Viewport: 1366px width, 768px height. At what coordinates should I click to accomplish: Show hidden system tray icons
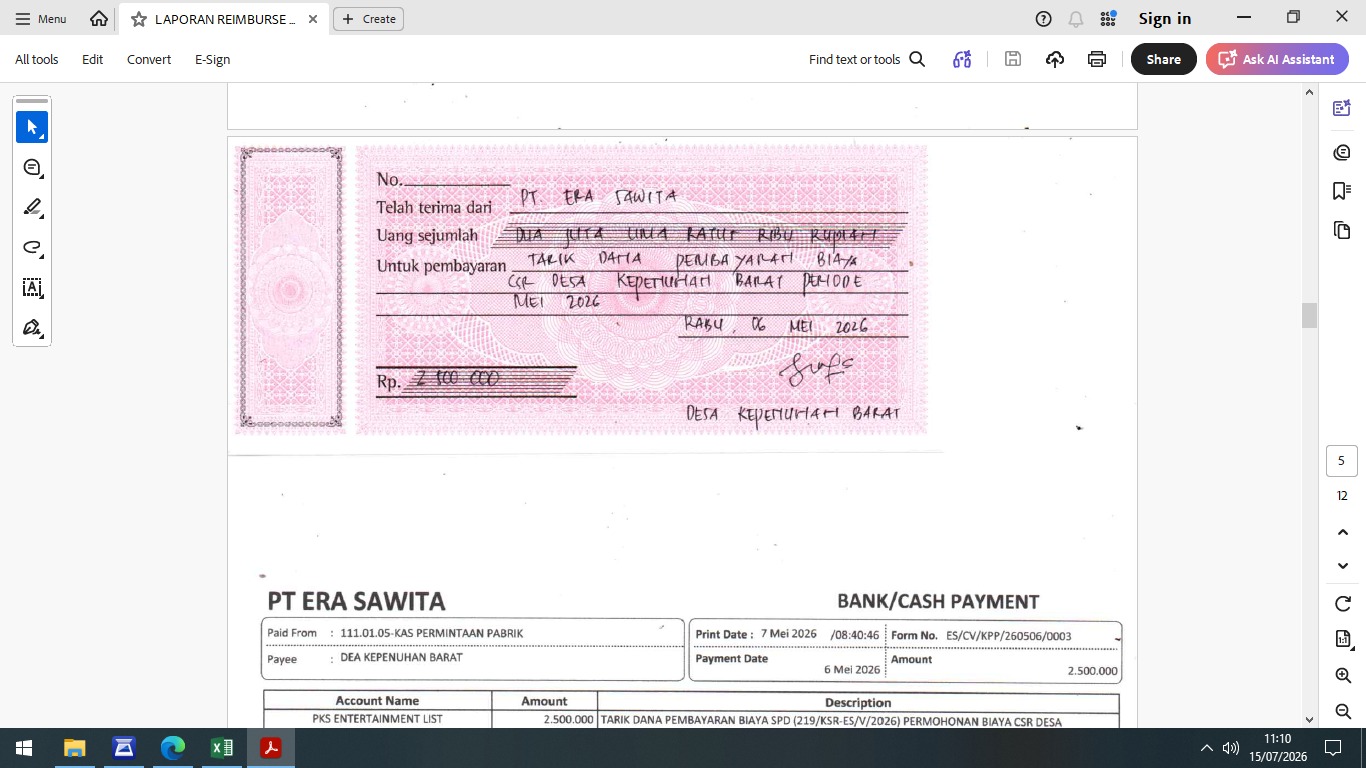pos(1206,748)
